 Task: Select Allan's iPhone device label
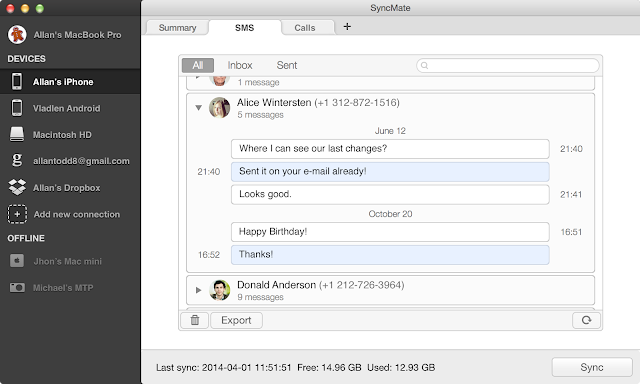point(63,82)
